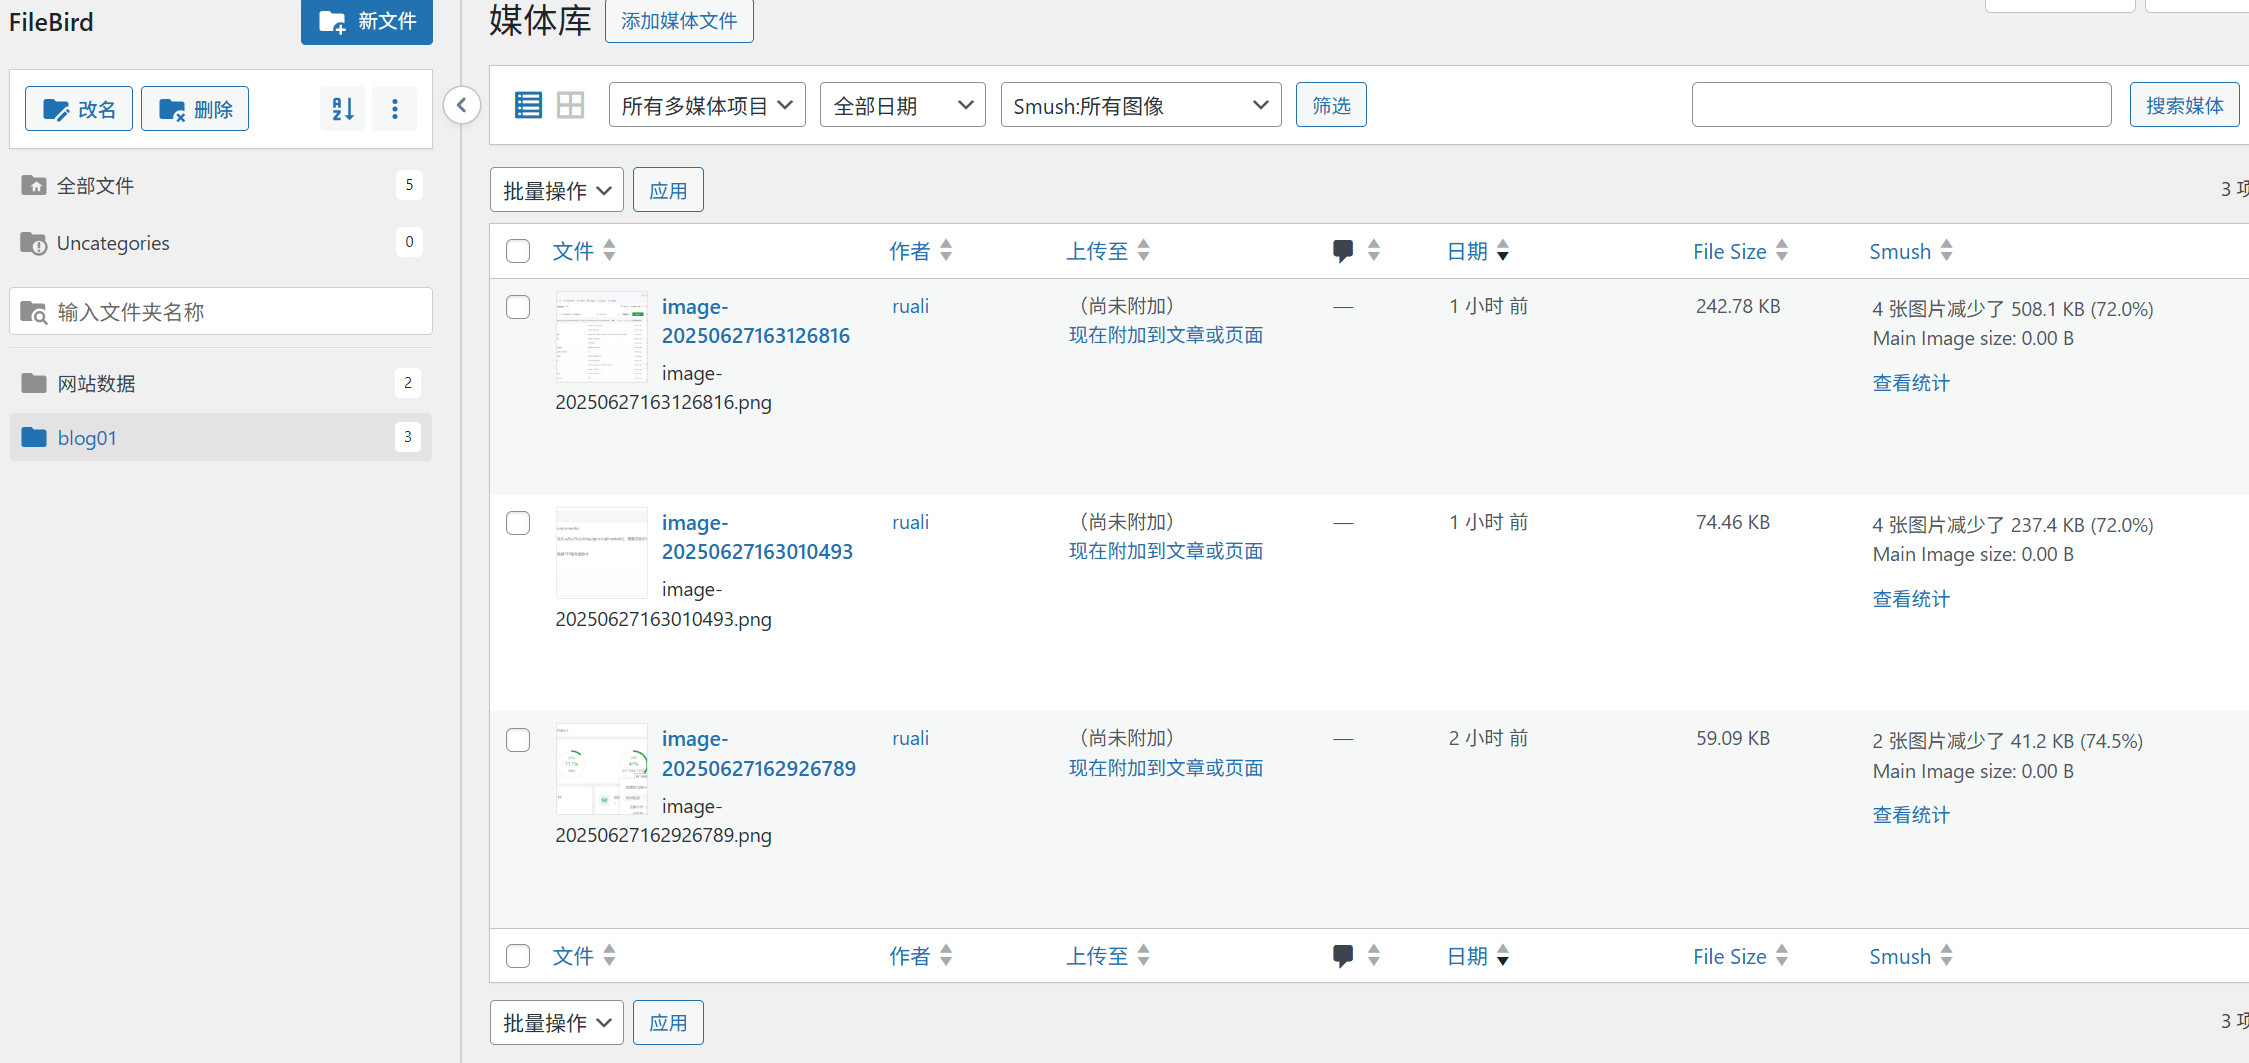The width and height of the screenshot is (2249, 1063).
Task: Check the select-all checkbox in table header
Action: coord(518,251)
